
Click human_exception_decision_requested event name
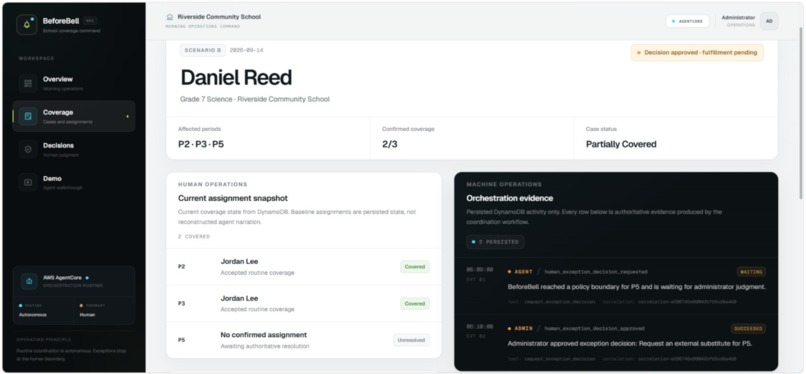click(596, 272)
